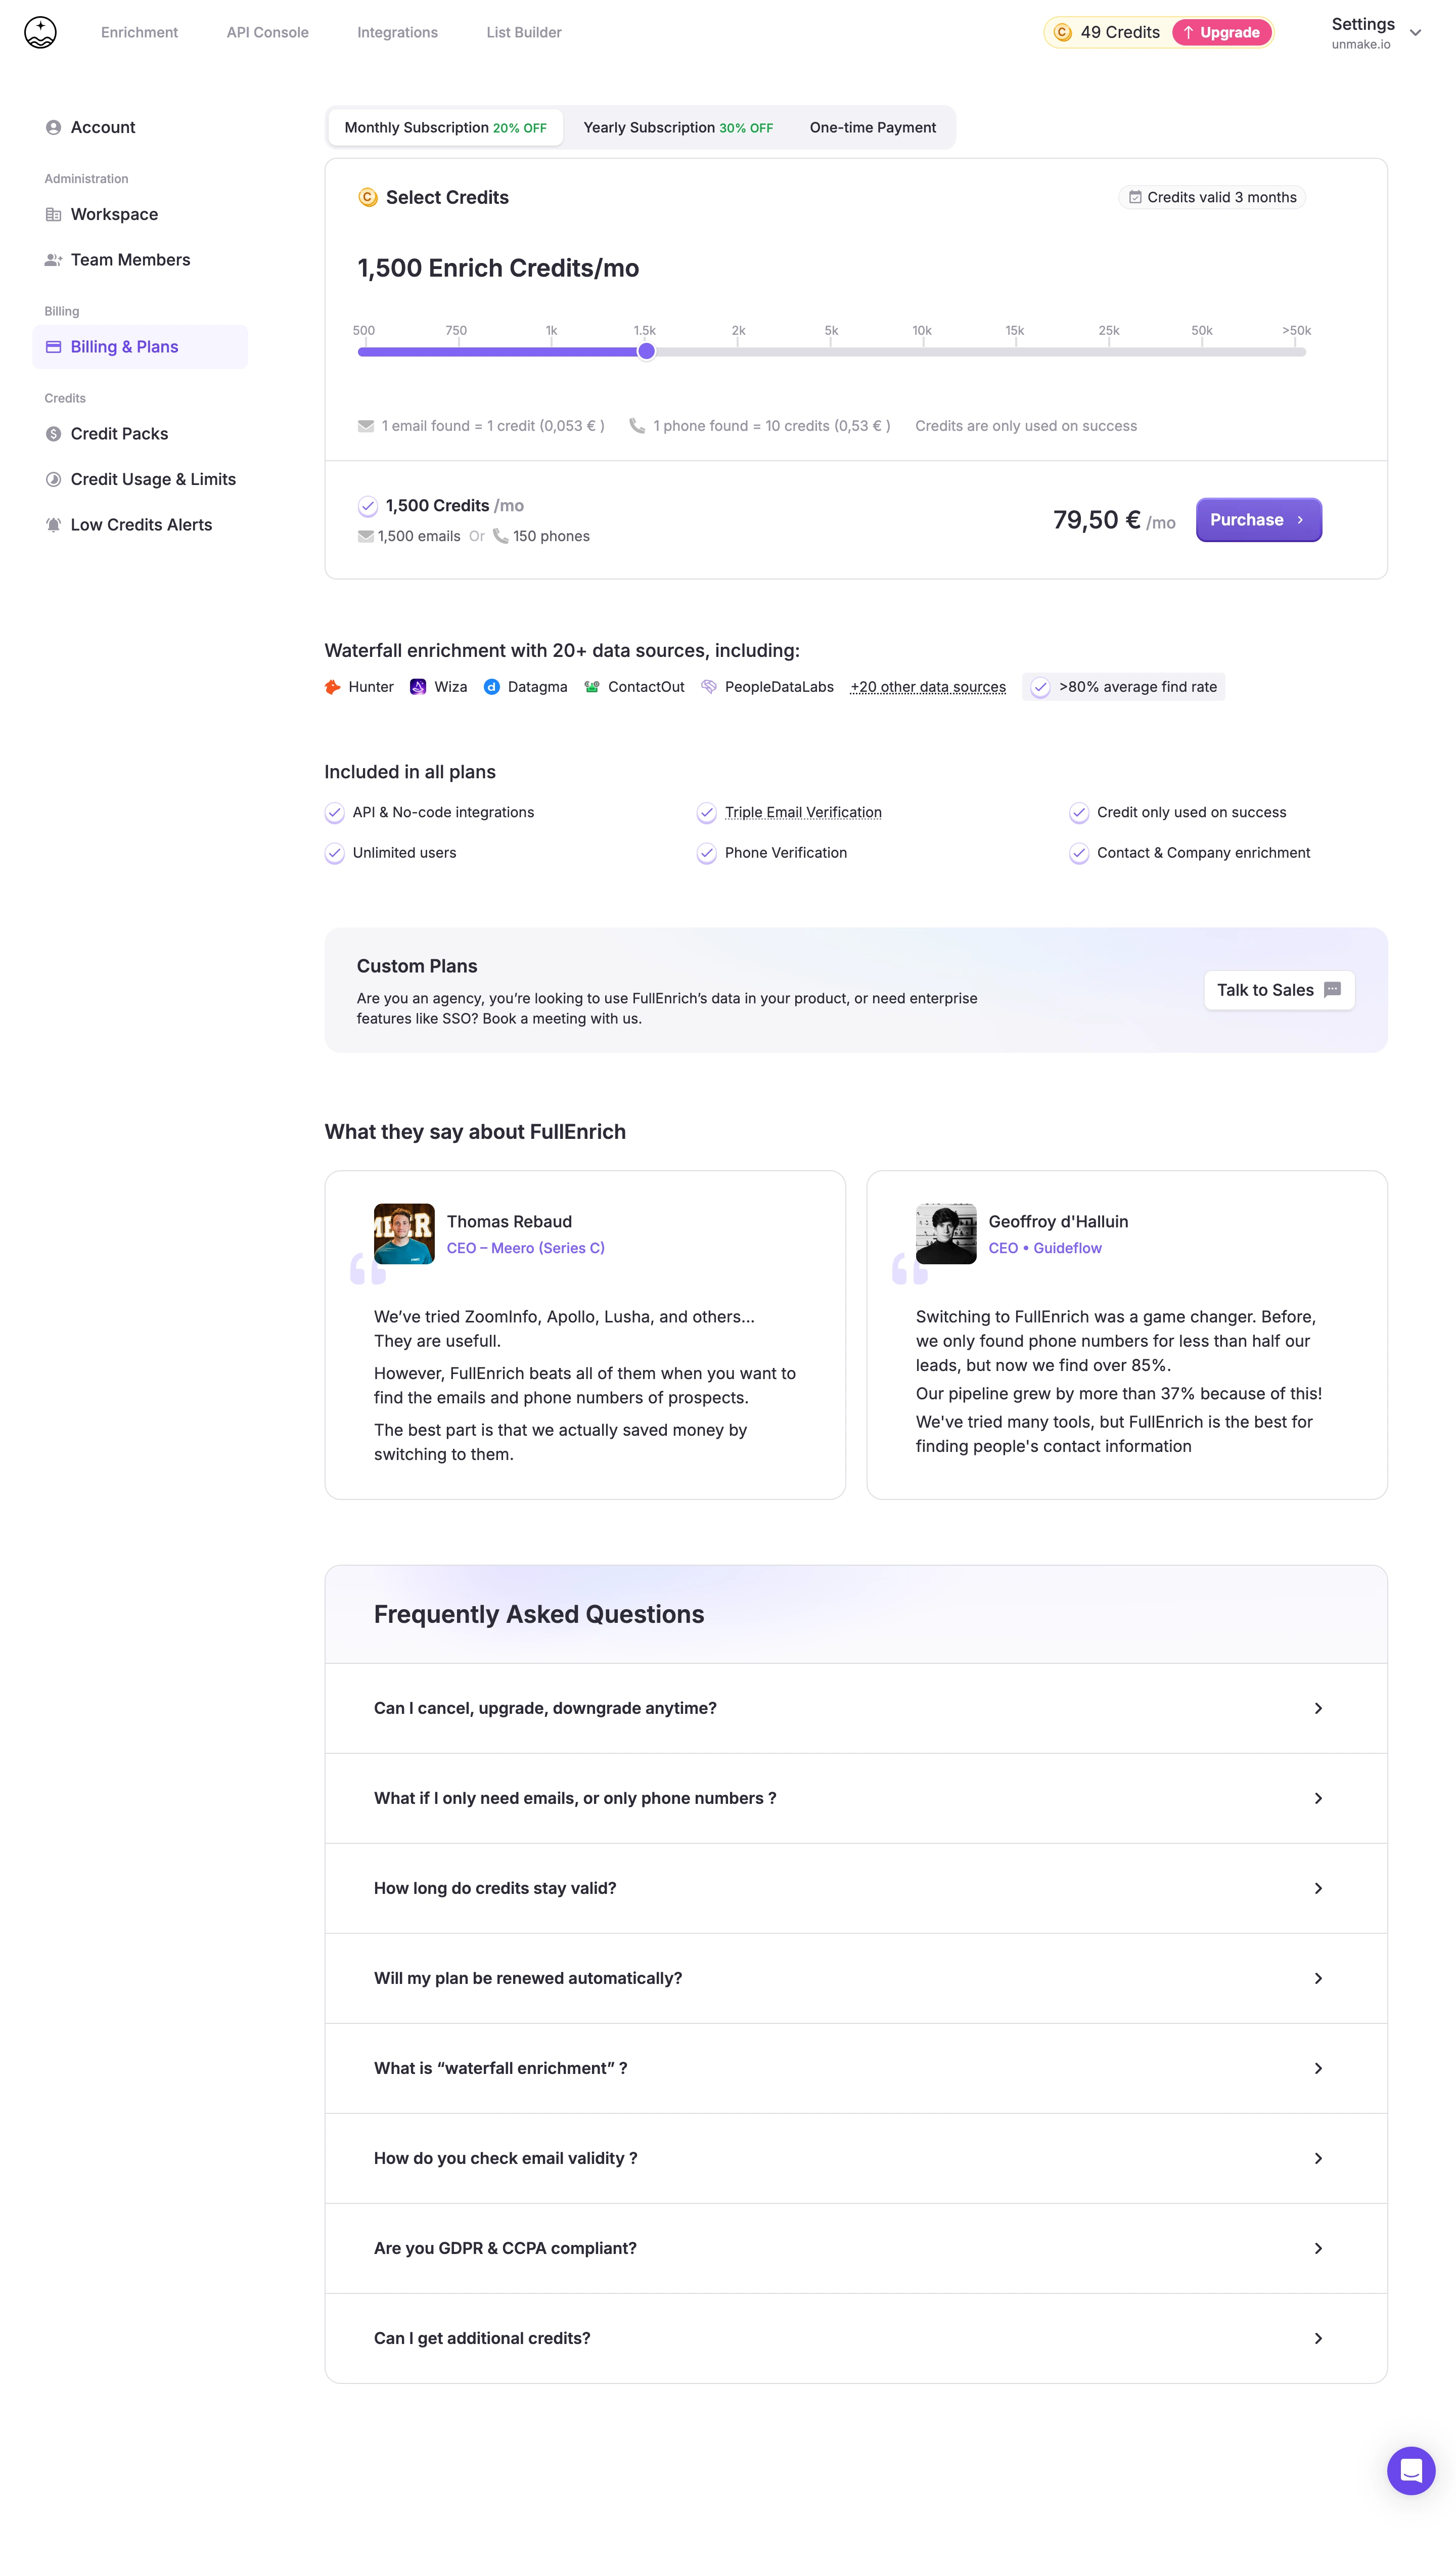
Task: Click the checkmark beside 1,500 Credits /mo
Action: coord(368,506)
